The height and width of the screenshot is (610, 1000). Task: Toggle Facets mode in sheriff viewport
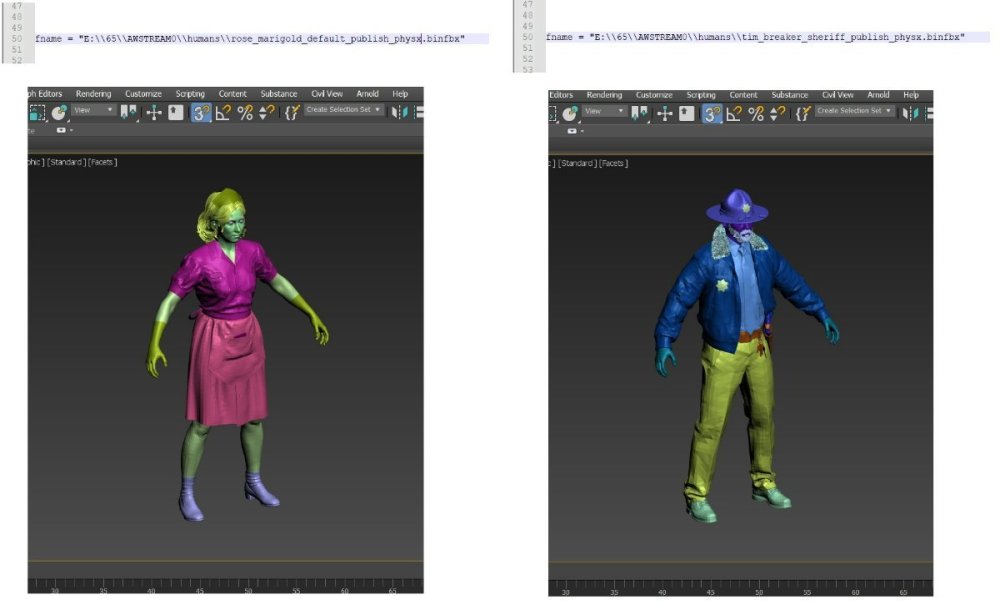[x=614, y=162]
